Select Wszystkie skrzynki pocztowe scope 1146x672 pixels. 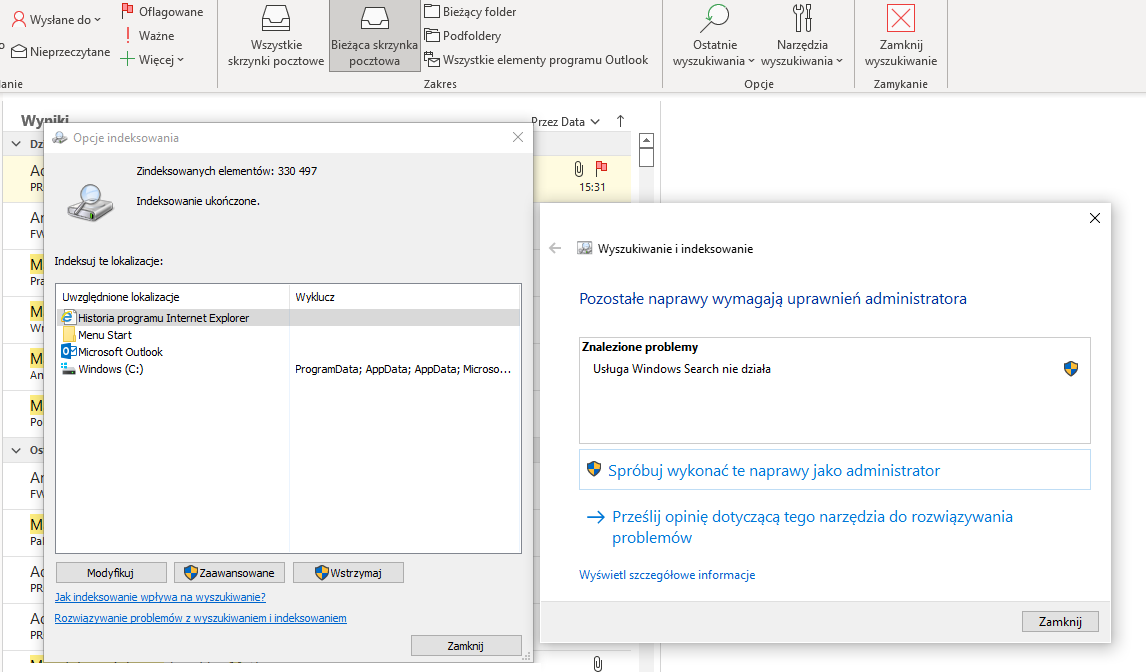click(x=276, y=36)
